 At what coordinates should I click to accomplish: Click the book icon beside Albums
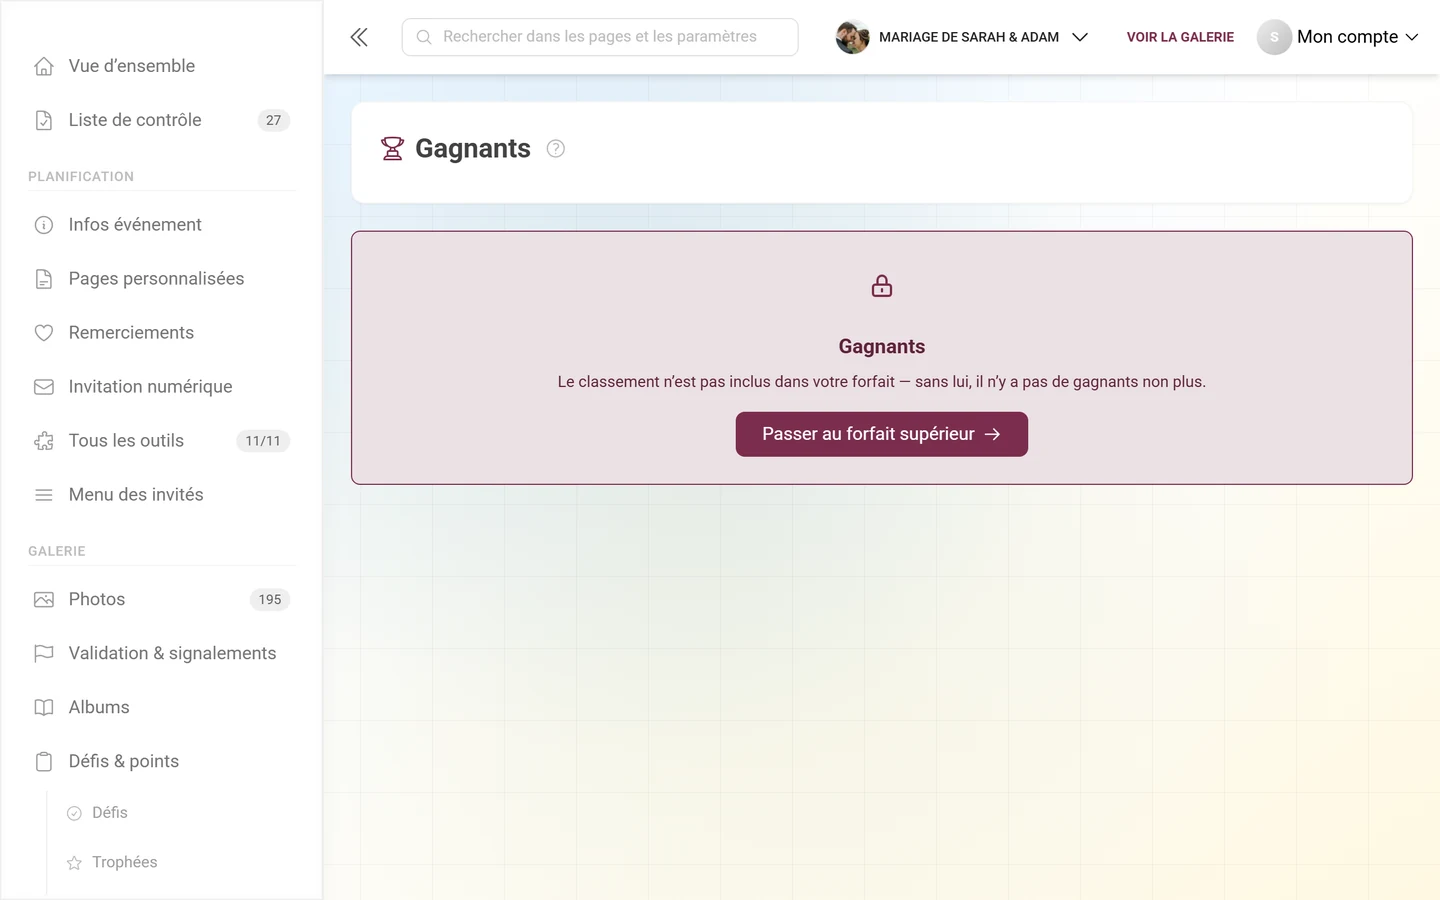[x=44, y=708]
